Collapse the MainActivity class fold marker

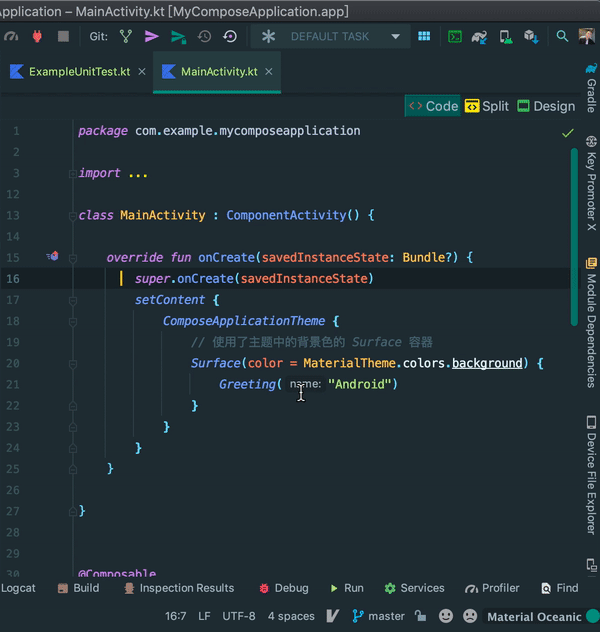click(73, 216)
